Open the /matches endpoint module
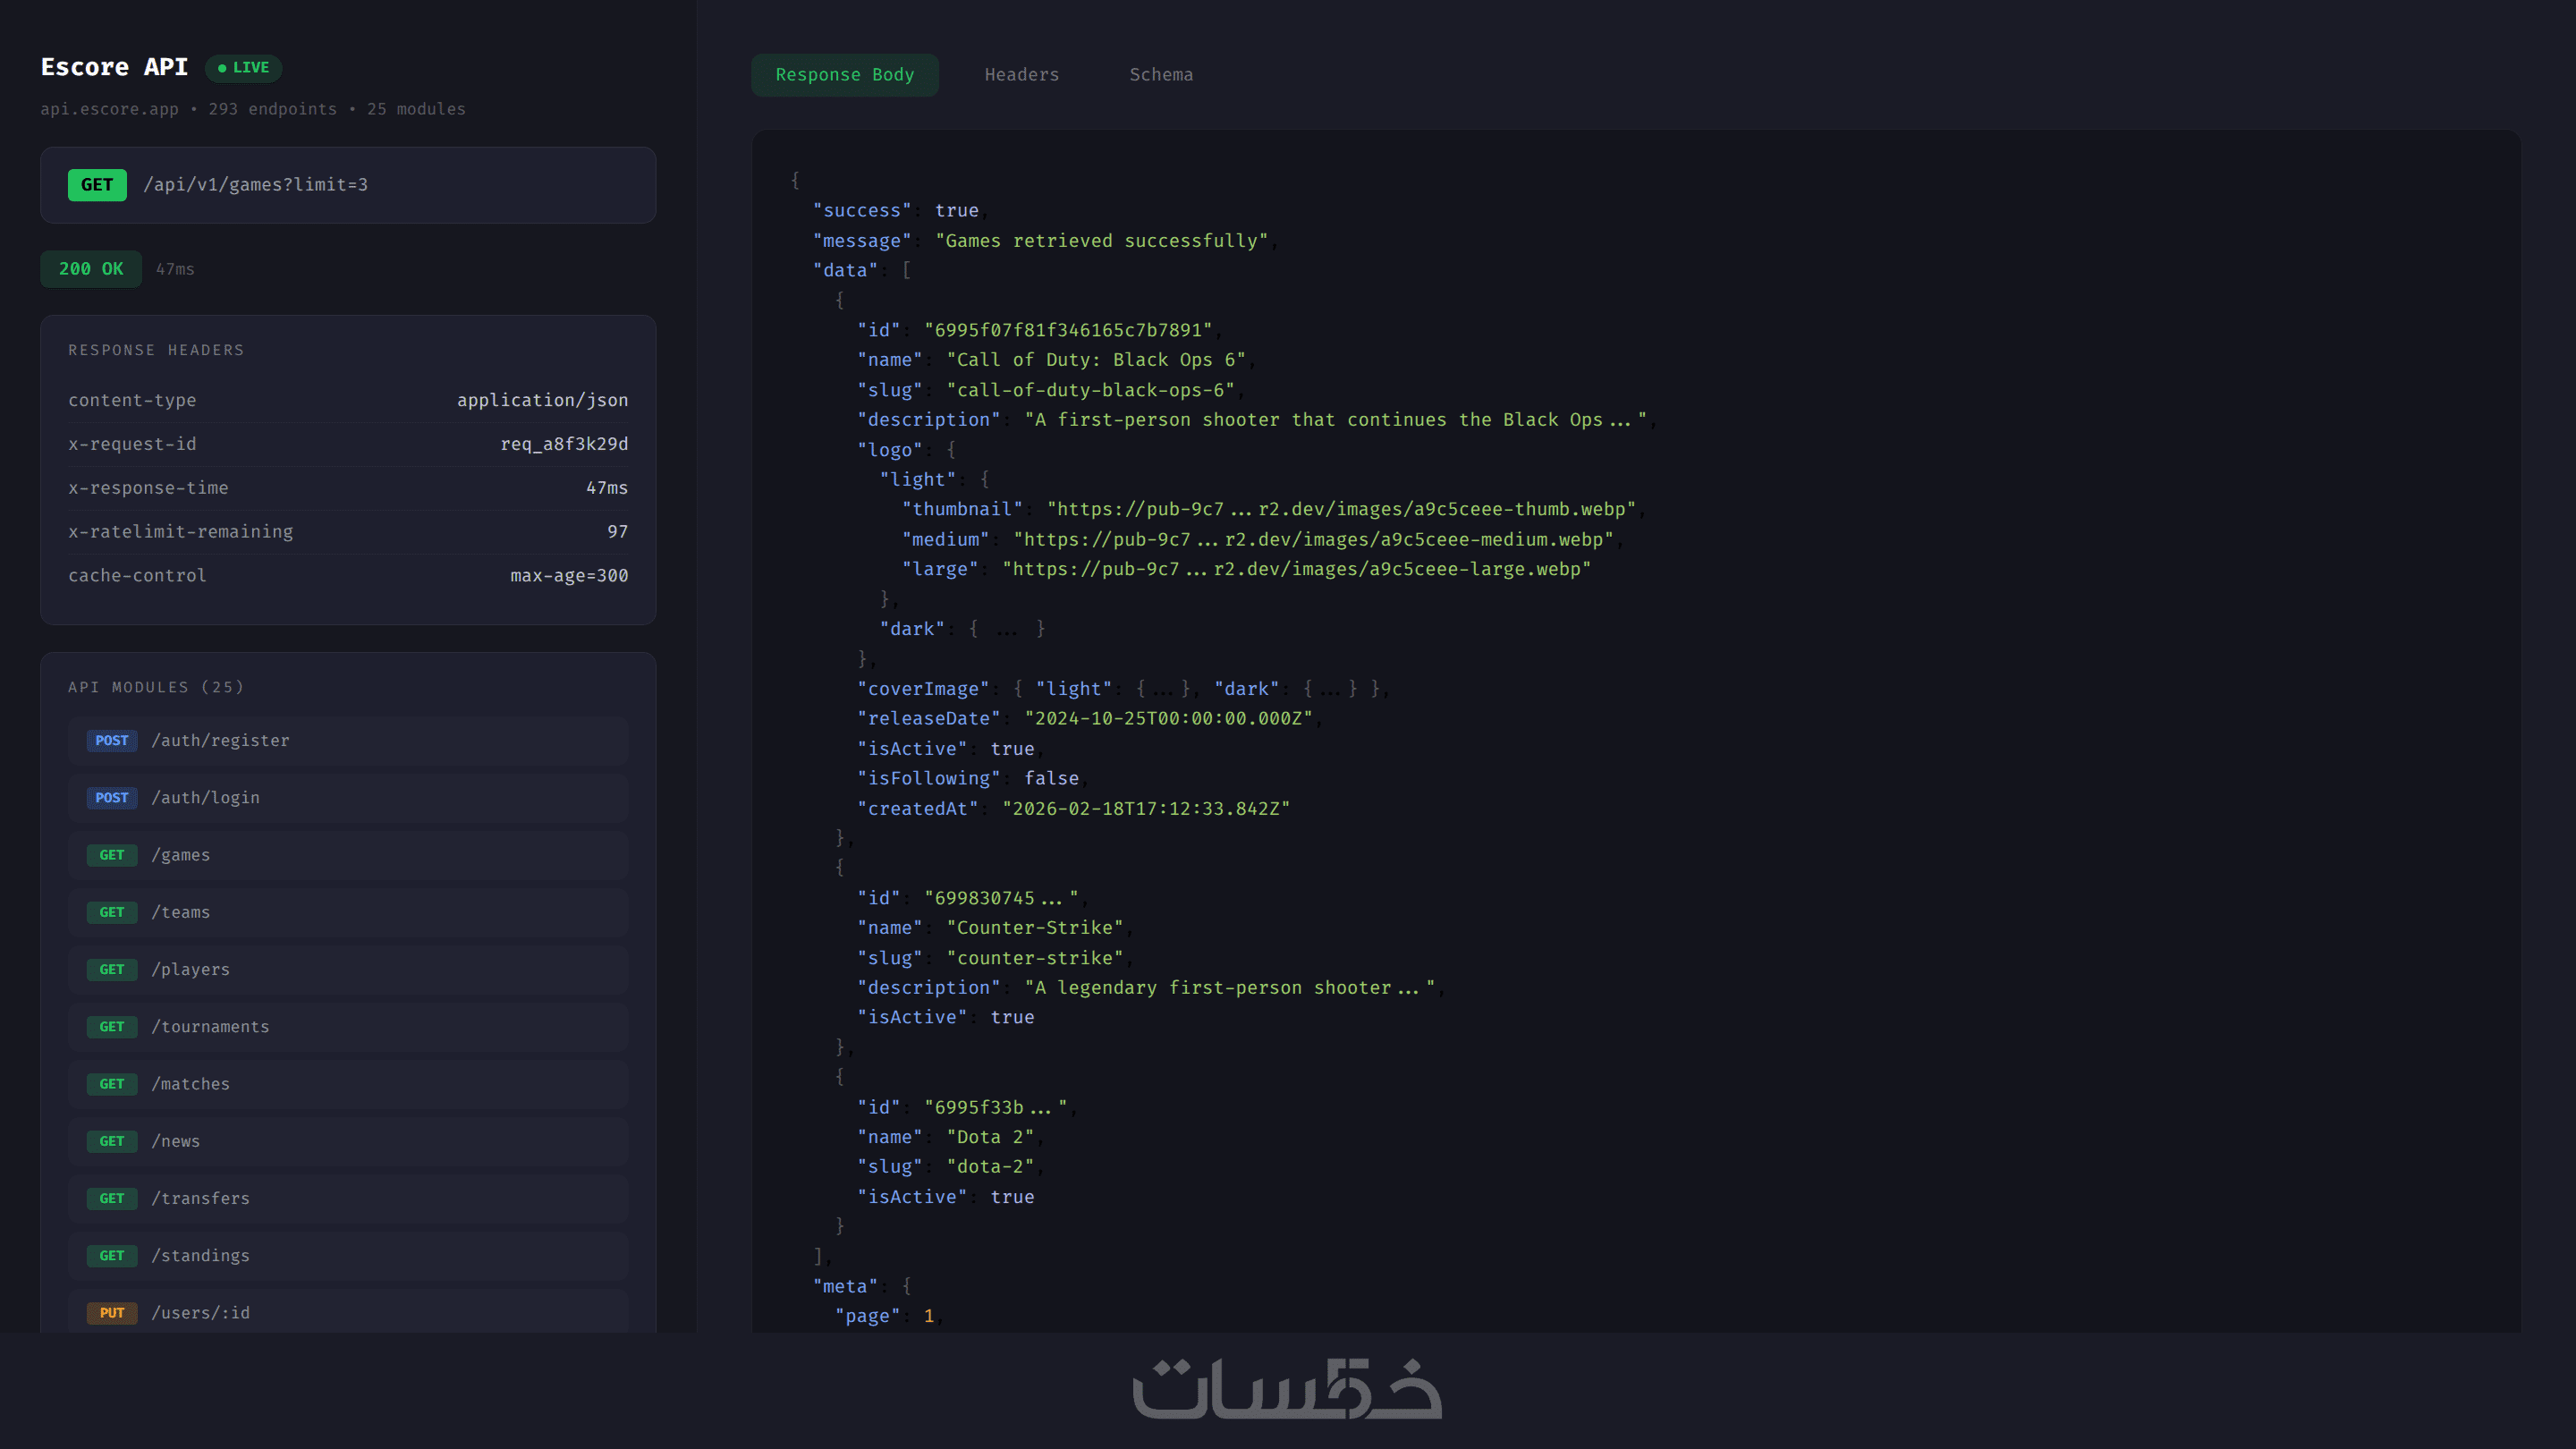2576x1449 pixels. 348,1084
